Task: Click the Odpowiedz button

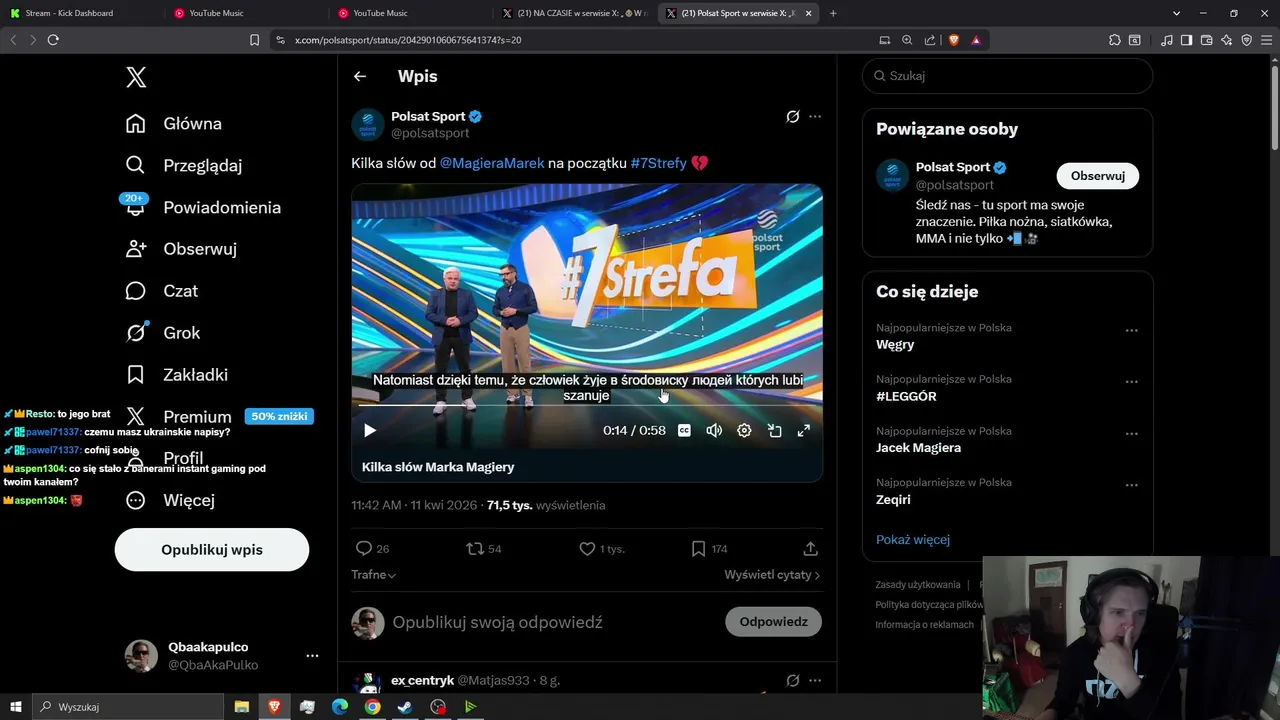Action: pos(773,622)
